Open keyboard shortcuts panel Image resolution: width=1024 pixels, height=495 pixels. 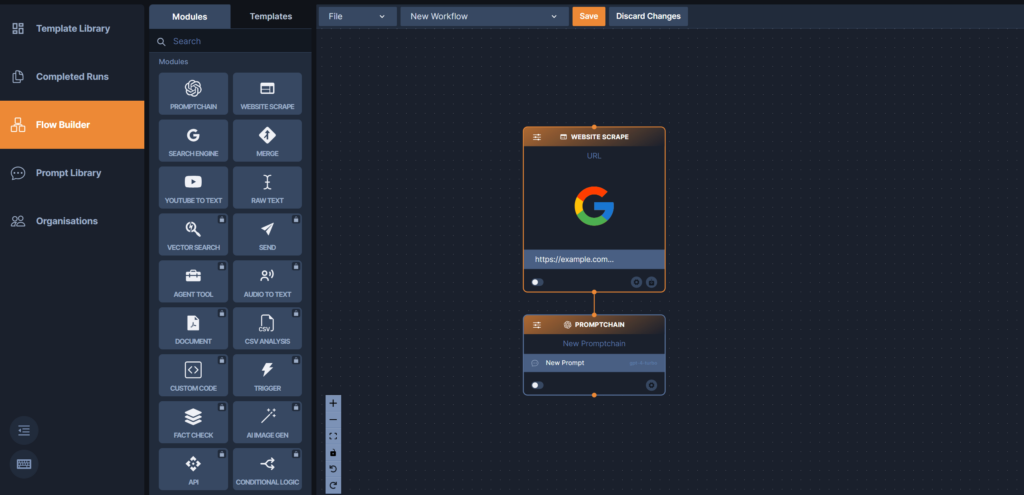(x=24, y=464)
